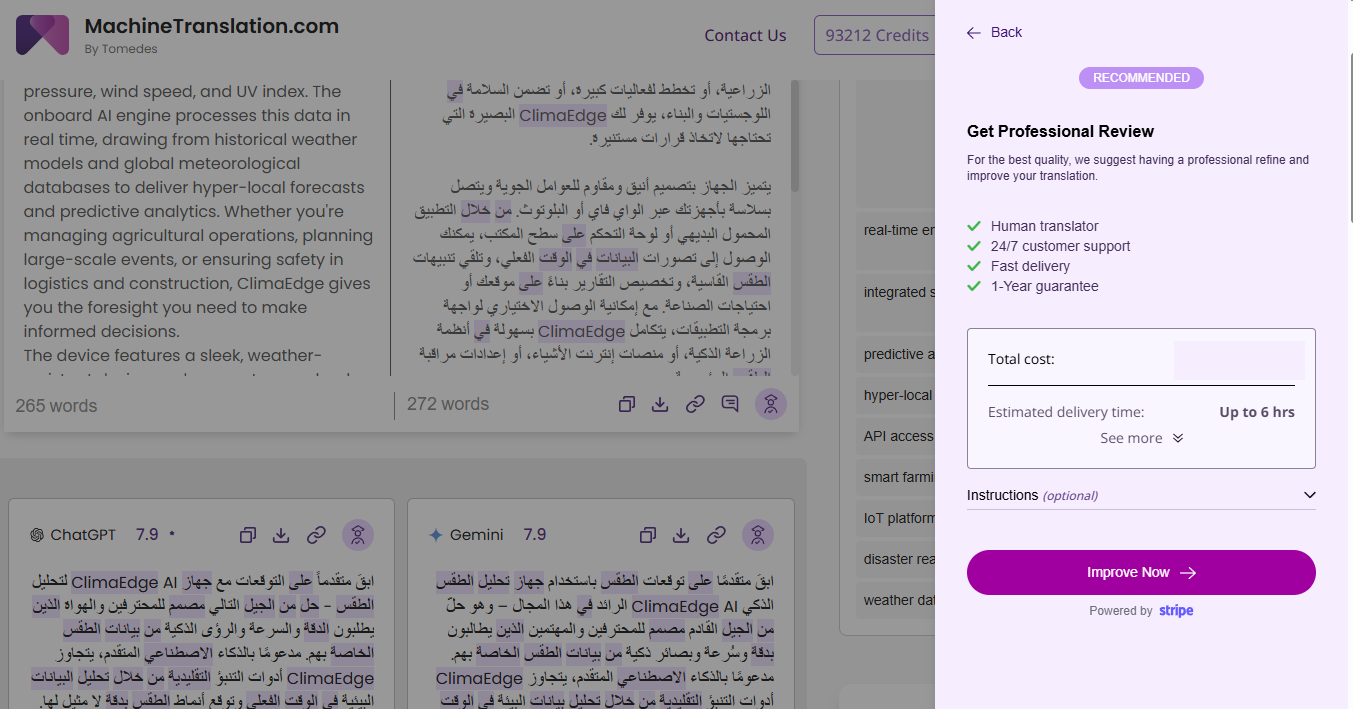Click the MachineTranslation.com logo
1353x709 pixels.
[42, 35]
